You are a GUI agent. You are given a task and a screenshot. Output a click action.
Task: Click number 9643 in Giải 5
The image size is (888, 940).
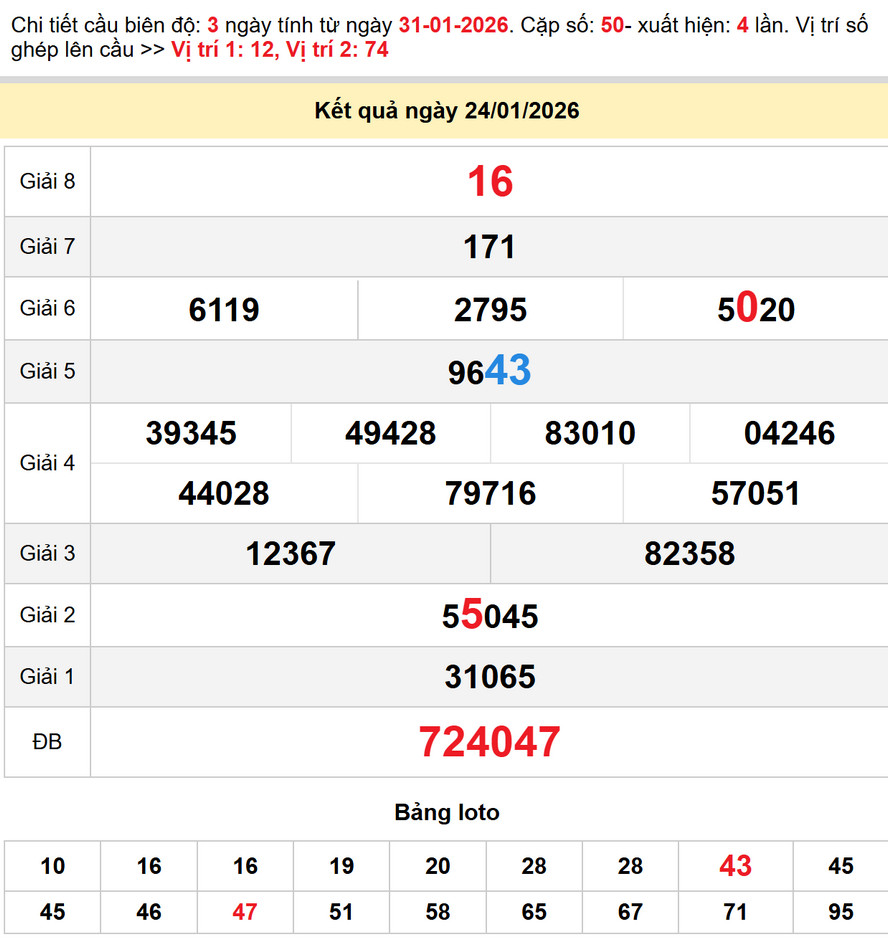(487, 370)
